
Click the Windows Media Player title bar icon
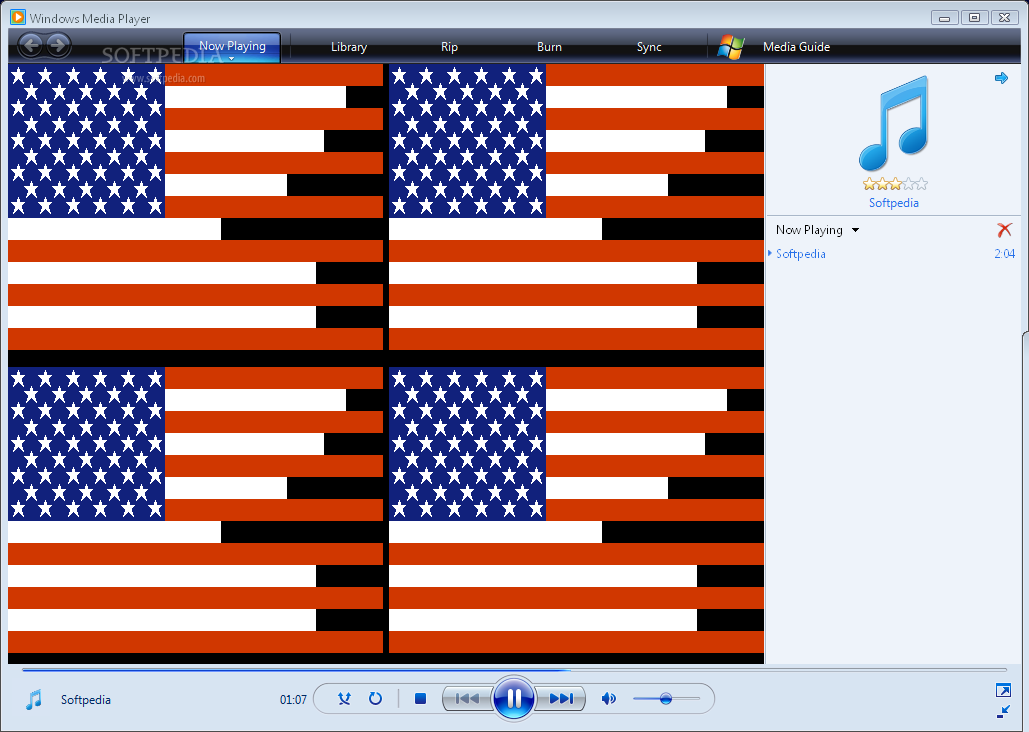point(18,17)
